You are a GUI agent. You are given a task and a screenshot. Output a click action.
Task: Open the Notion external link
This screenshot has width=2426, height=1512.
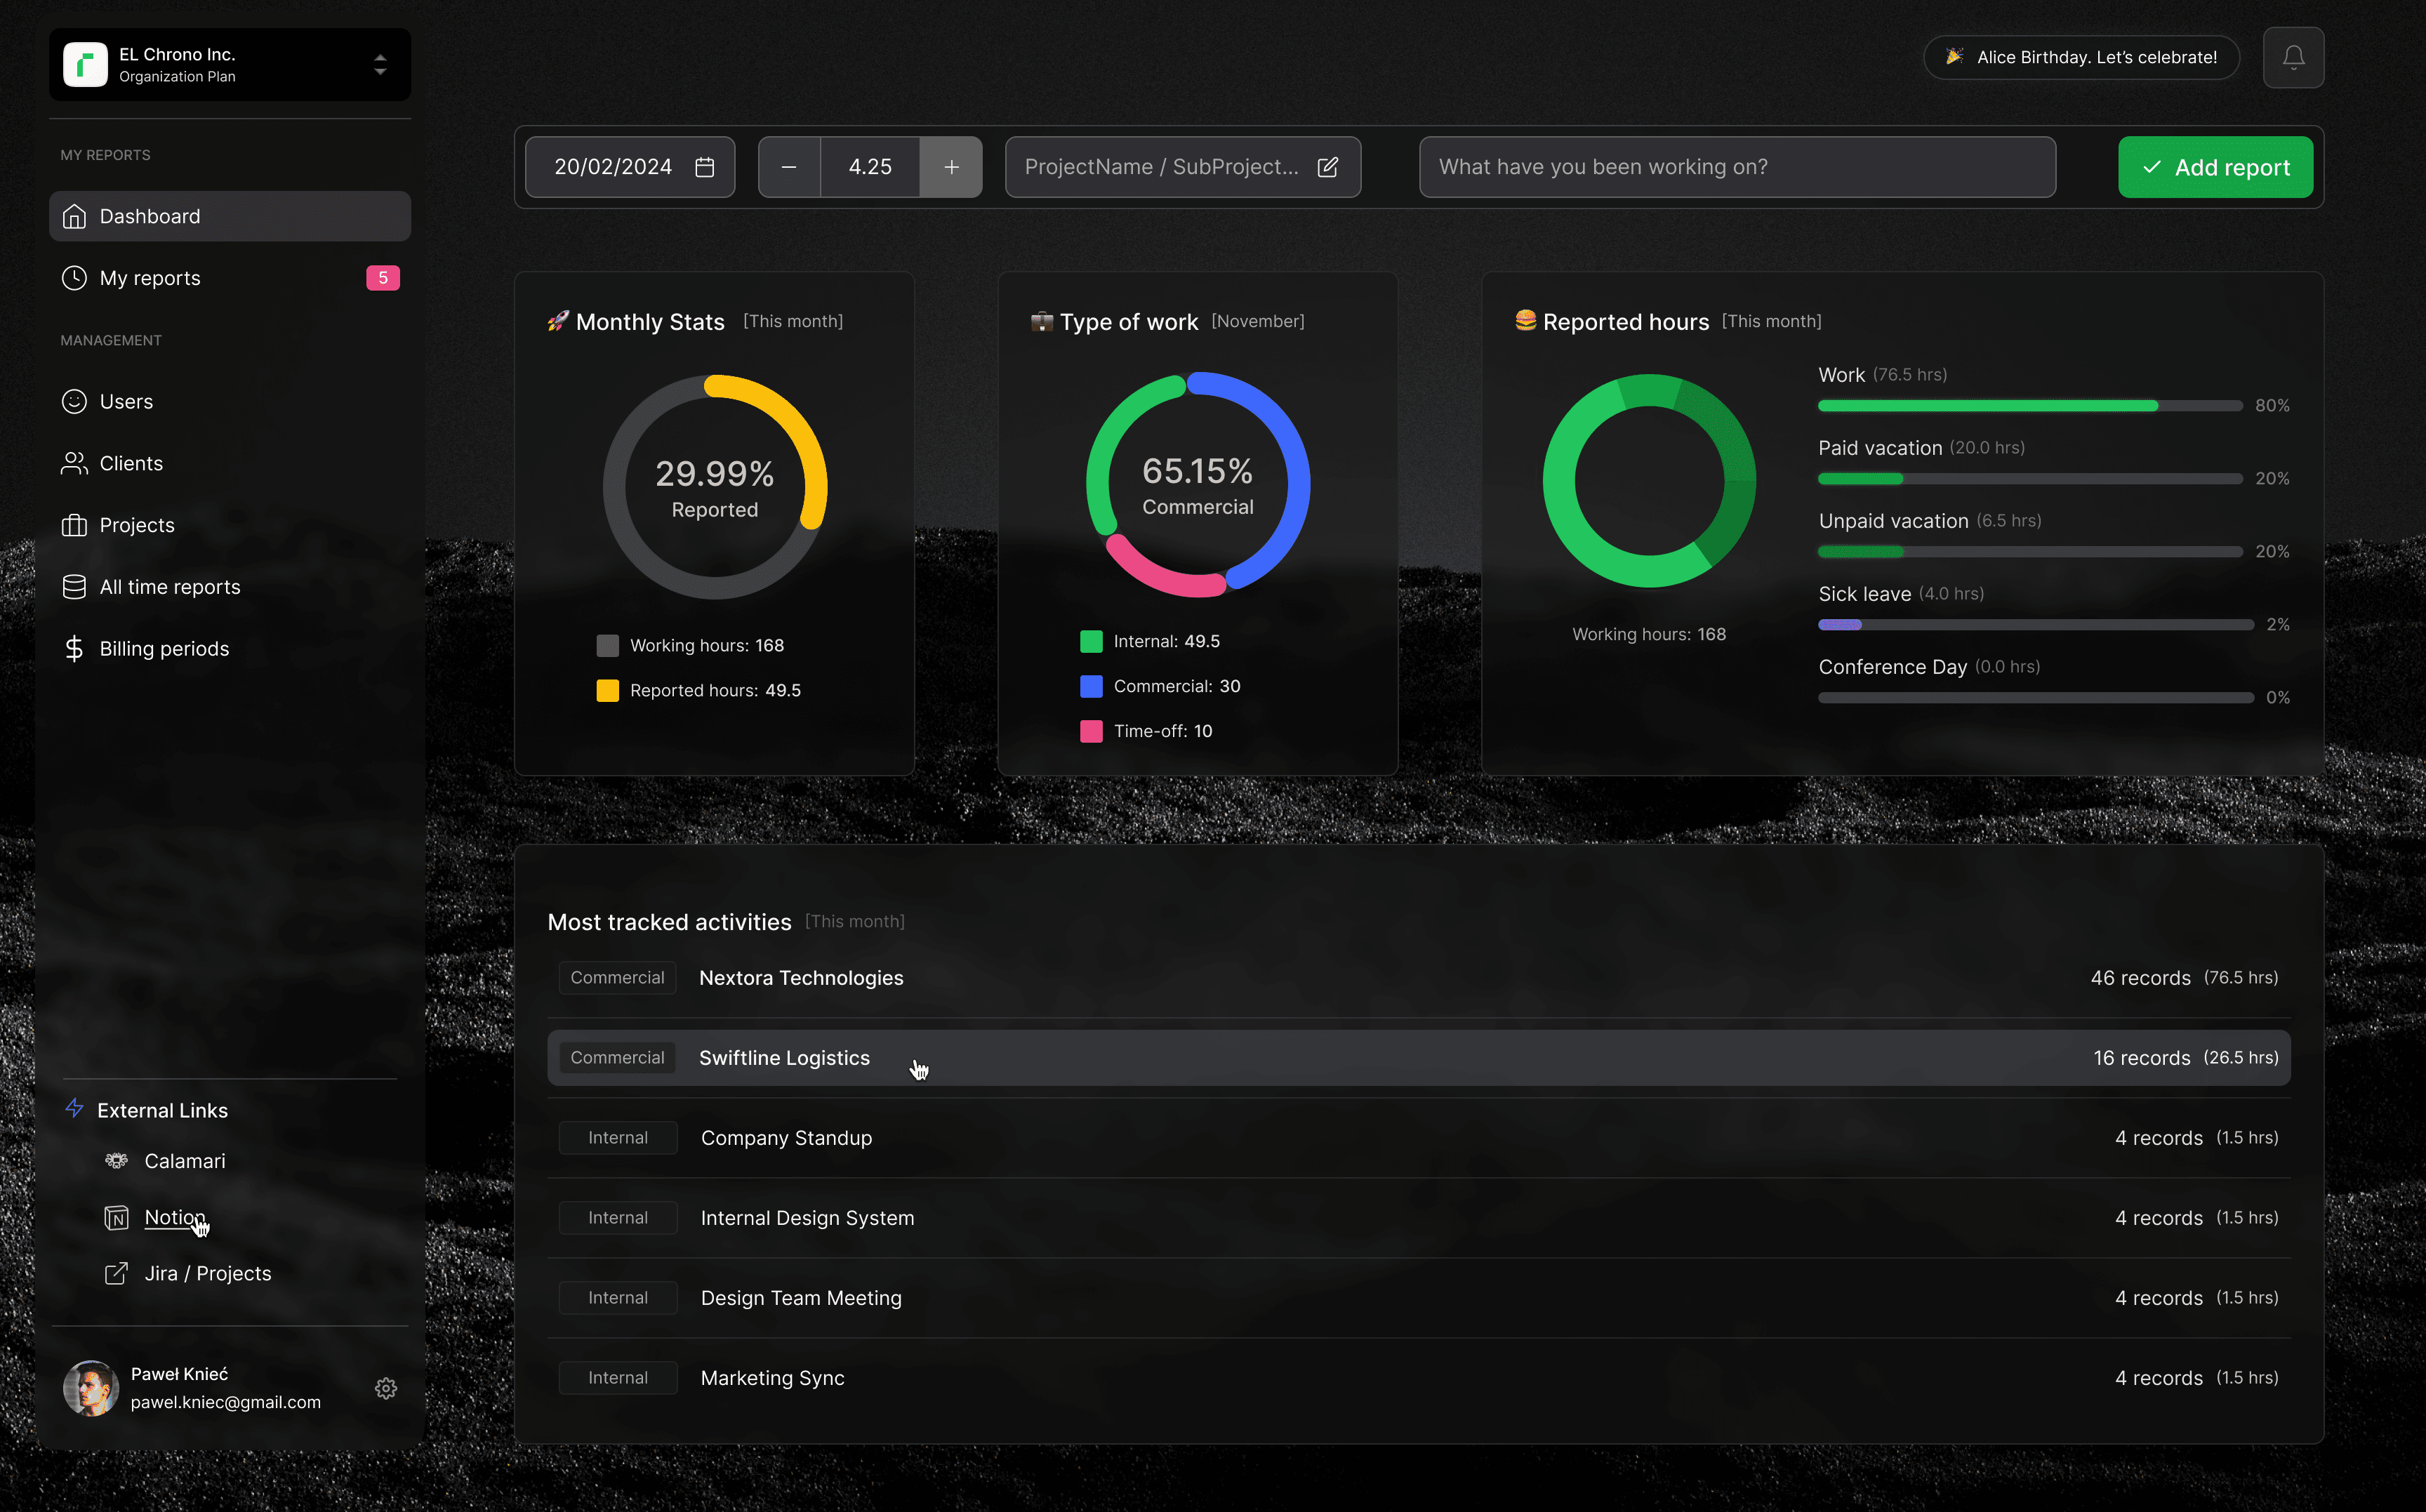coord(175,1217)
